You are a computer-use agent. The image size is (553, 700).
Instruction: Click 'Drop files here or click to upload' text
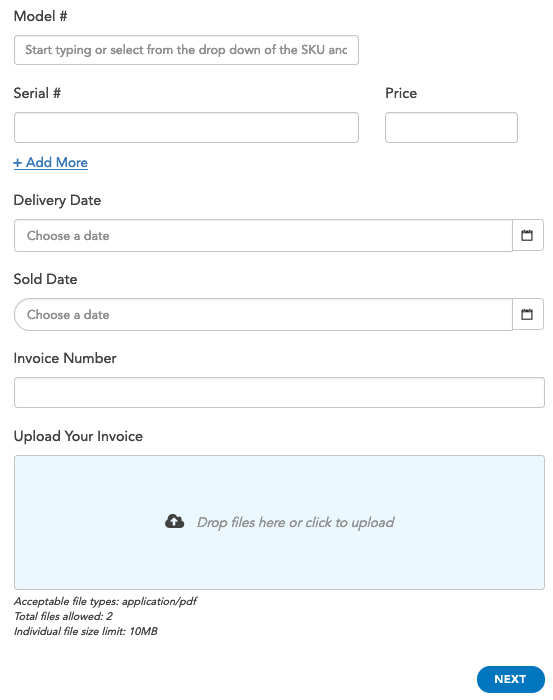(x=295, y=522)
